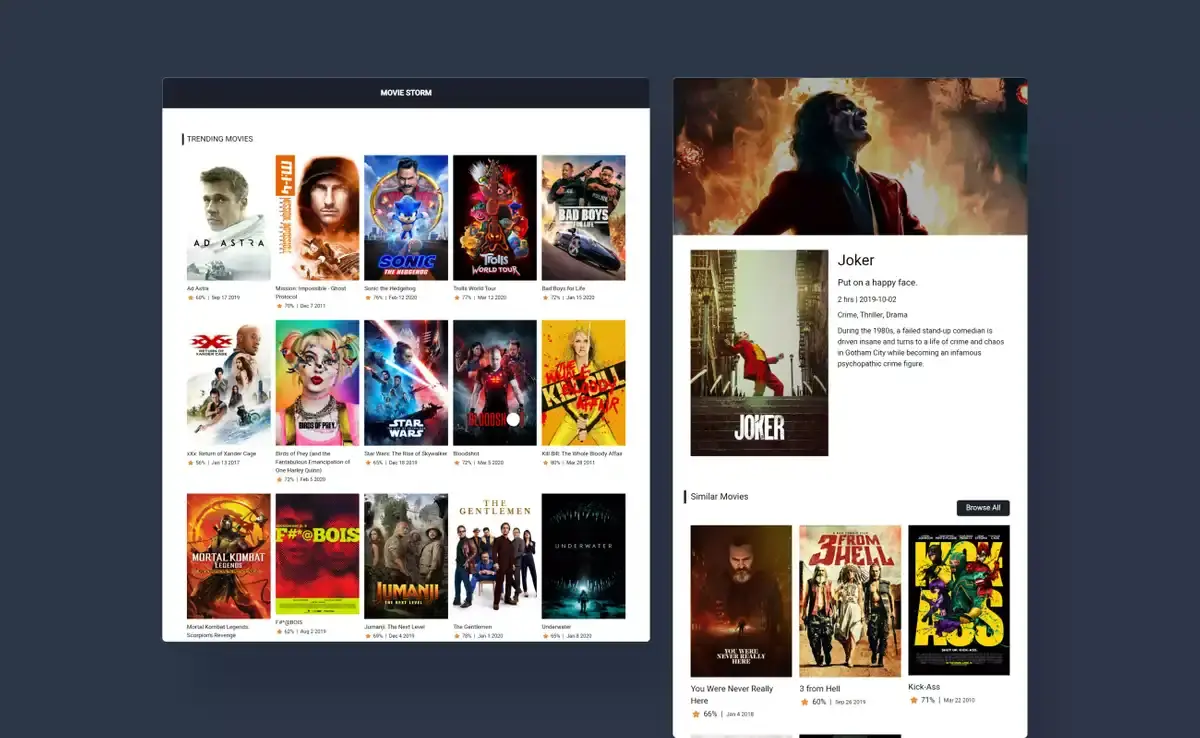This screenshot has height=738, width=1200.
Task: Click the "Star Wars: The Rise of Skywalker" title
Action: click(x=406, y=453)
